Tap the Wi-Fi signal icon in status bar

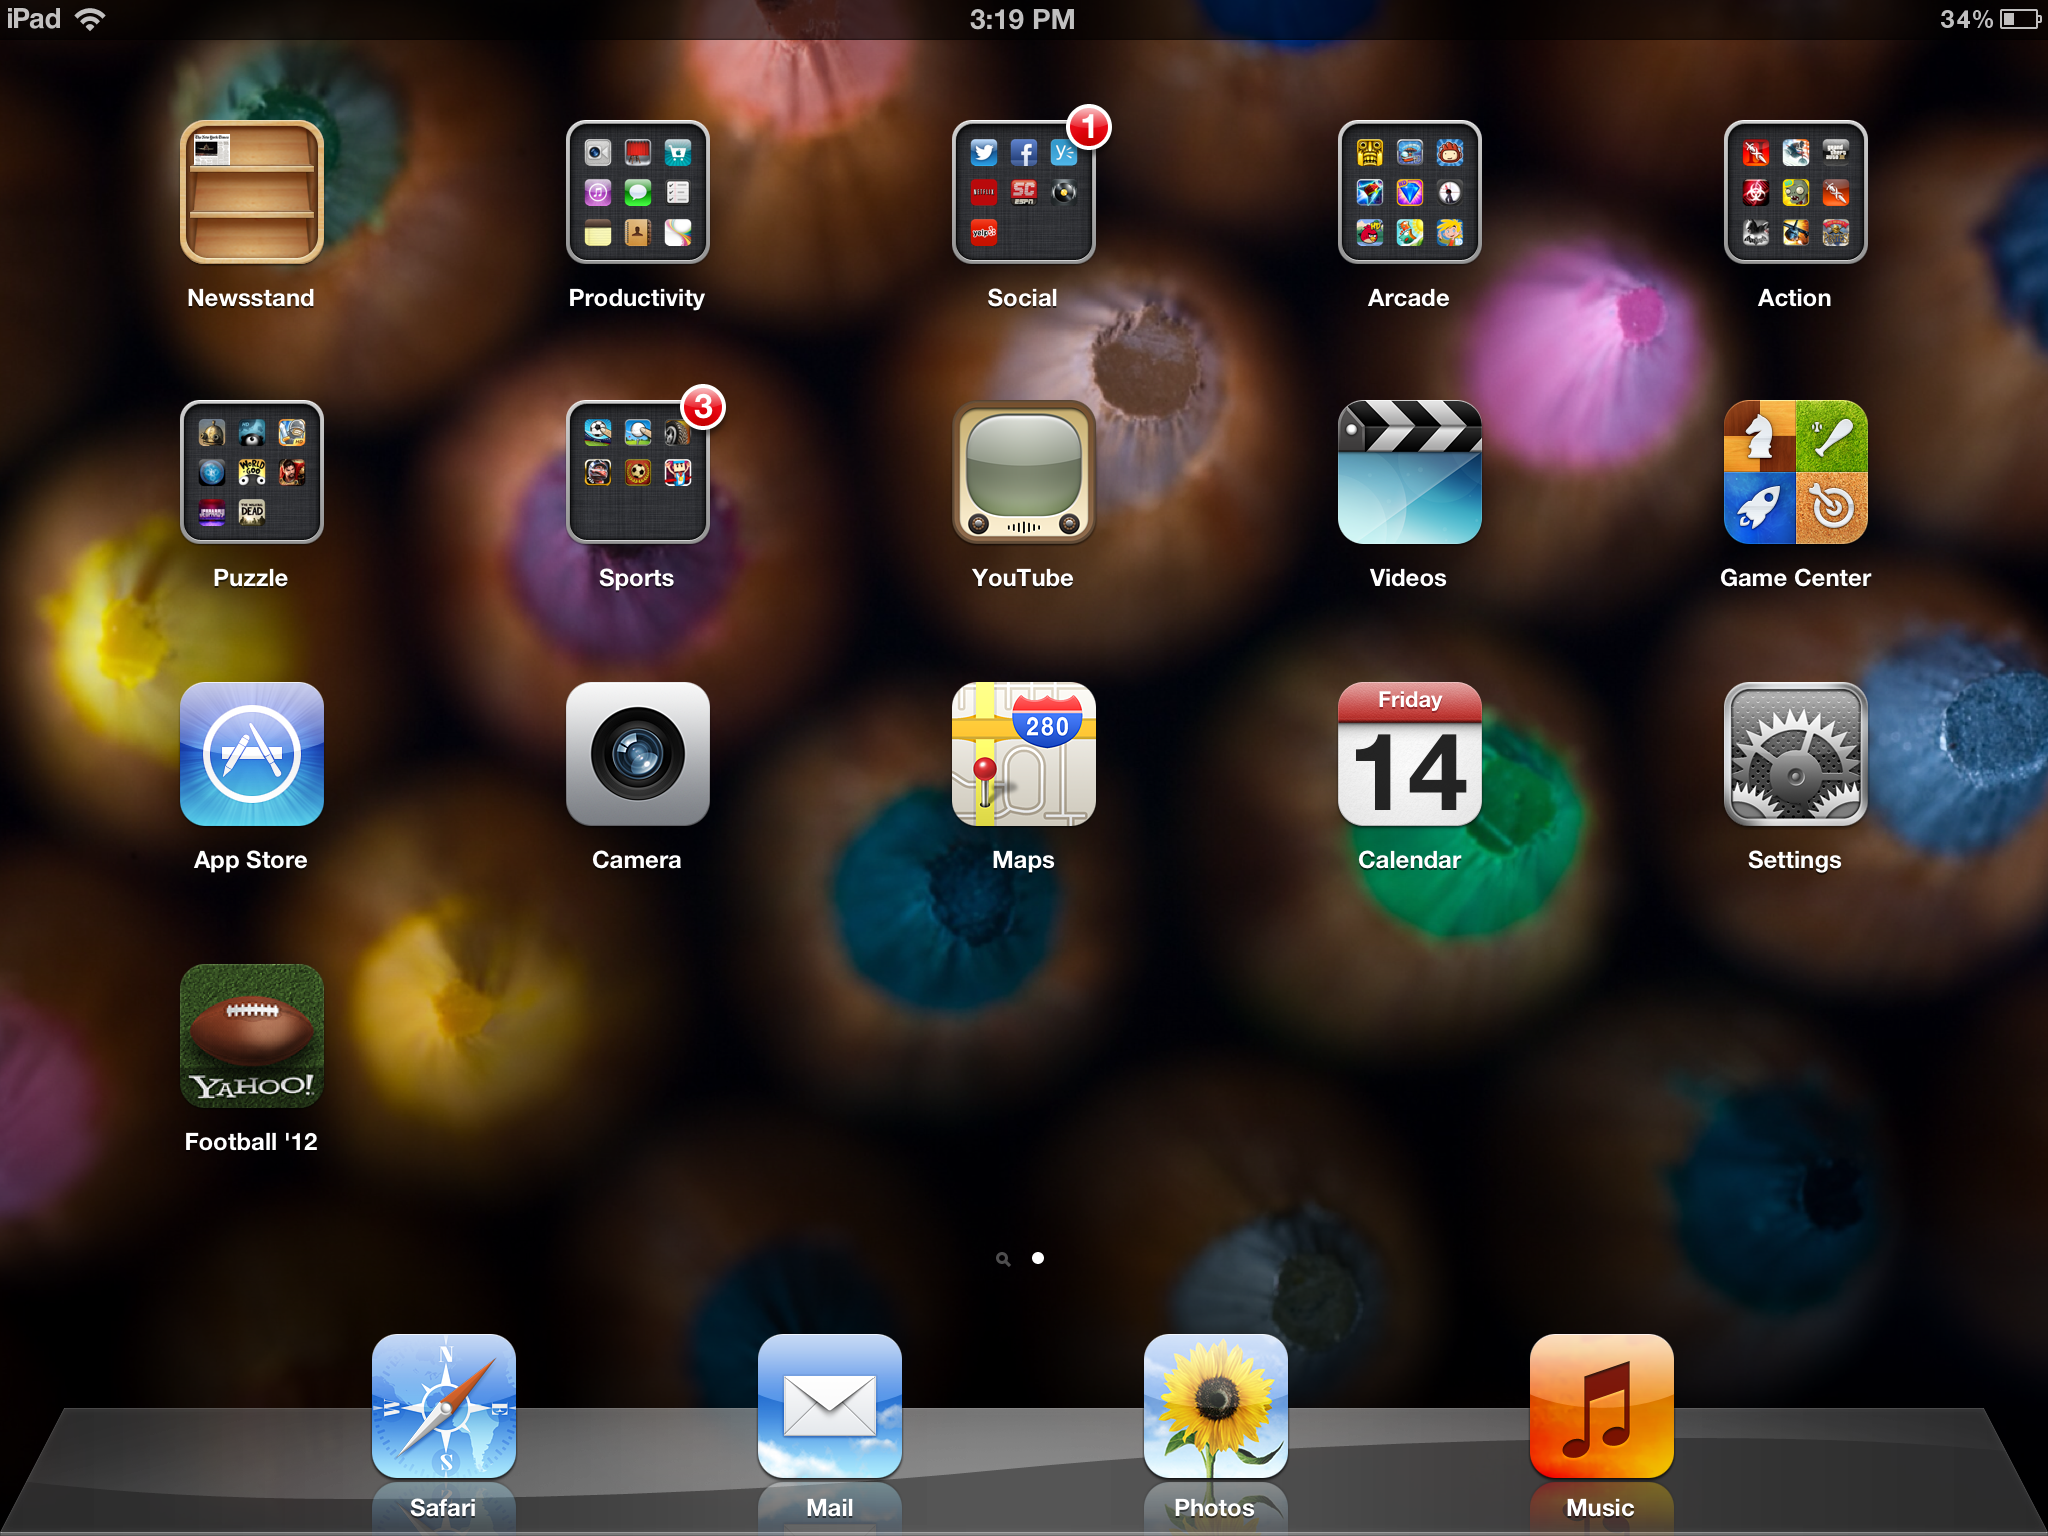click(90, 19)
